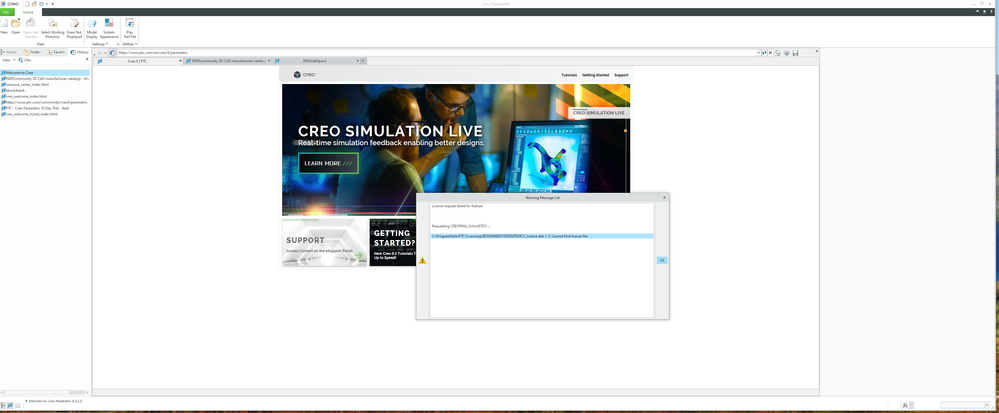The height and width of the screenshot is (413, 999).
Task: Select Welcome to Creo history entry
Action: pyautogui.click(x=45, y=73)
